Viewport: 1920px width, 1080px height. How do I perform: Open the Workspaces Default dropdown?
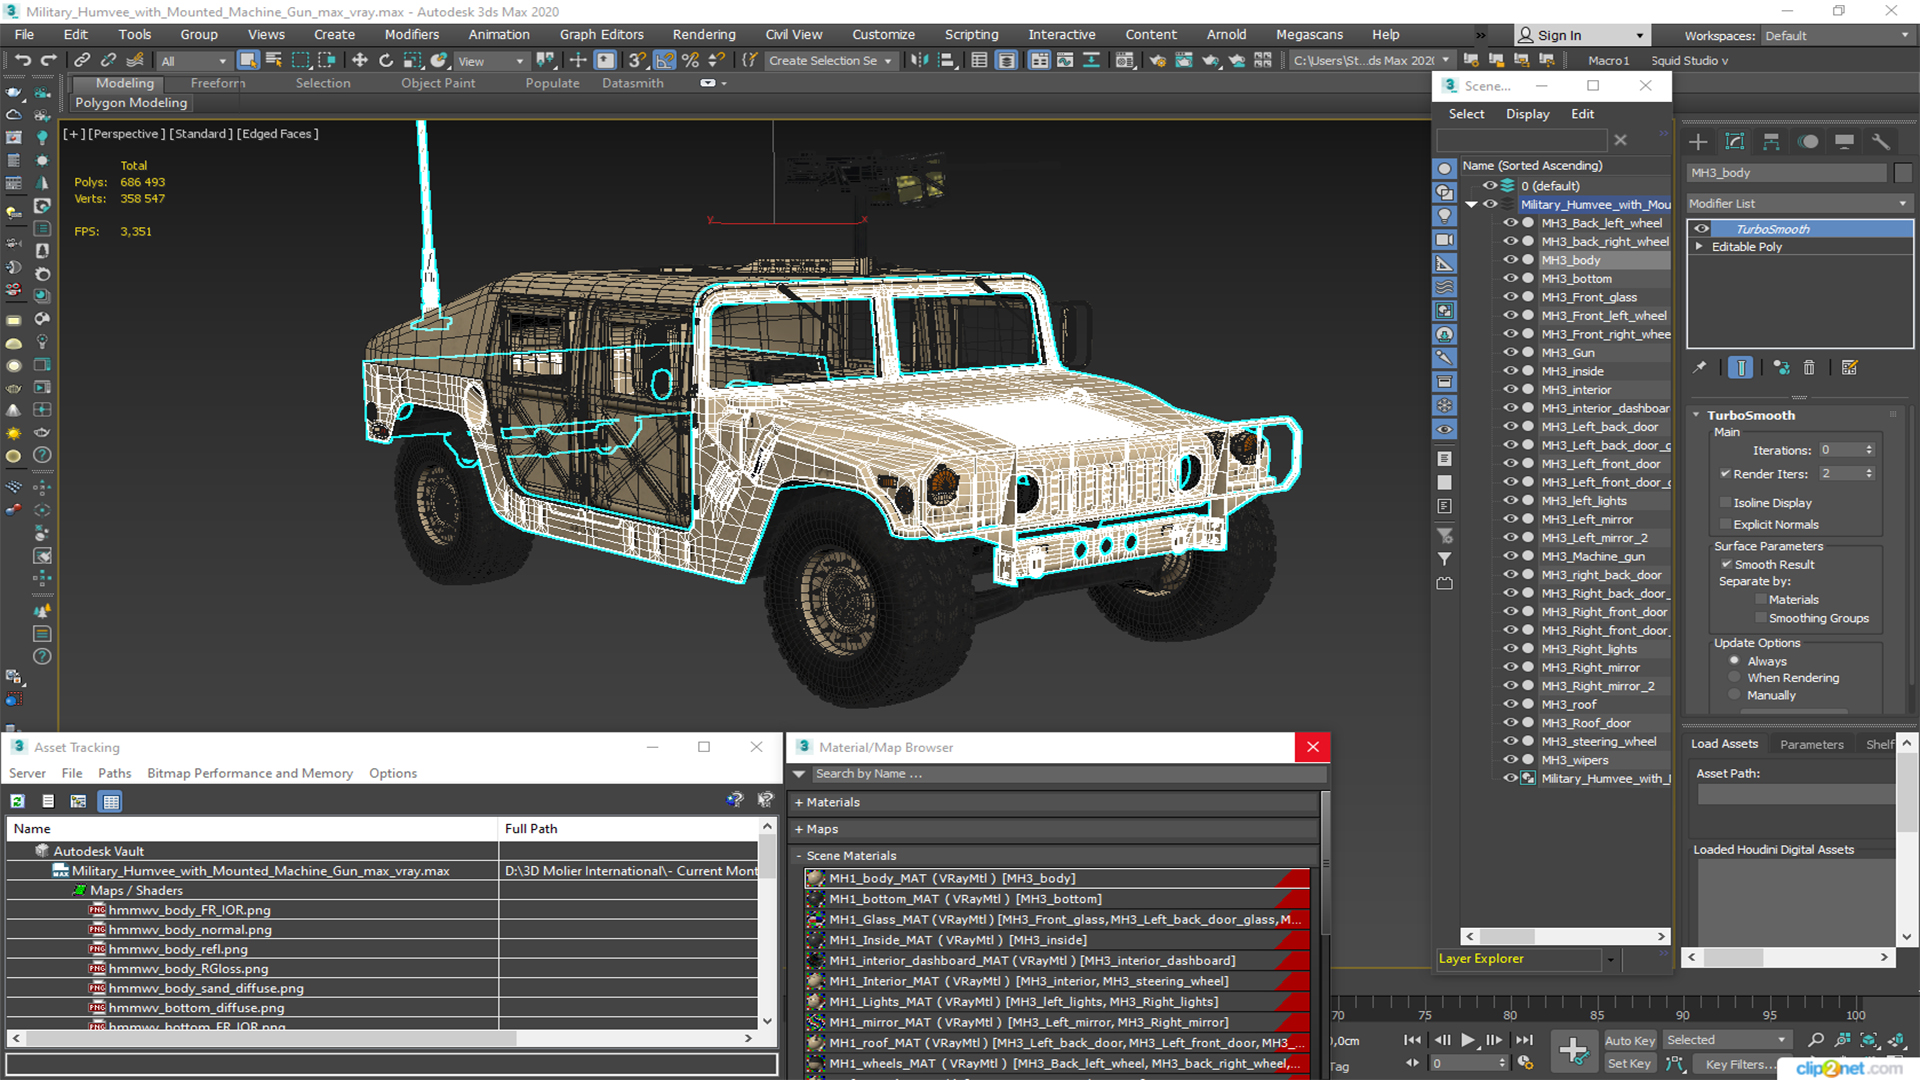click(1836, 36)
